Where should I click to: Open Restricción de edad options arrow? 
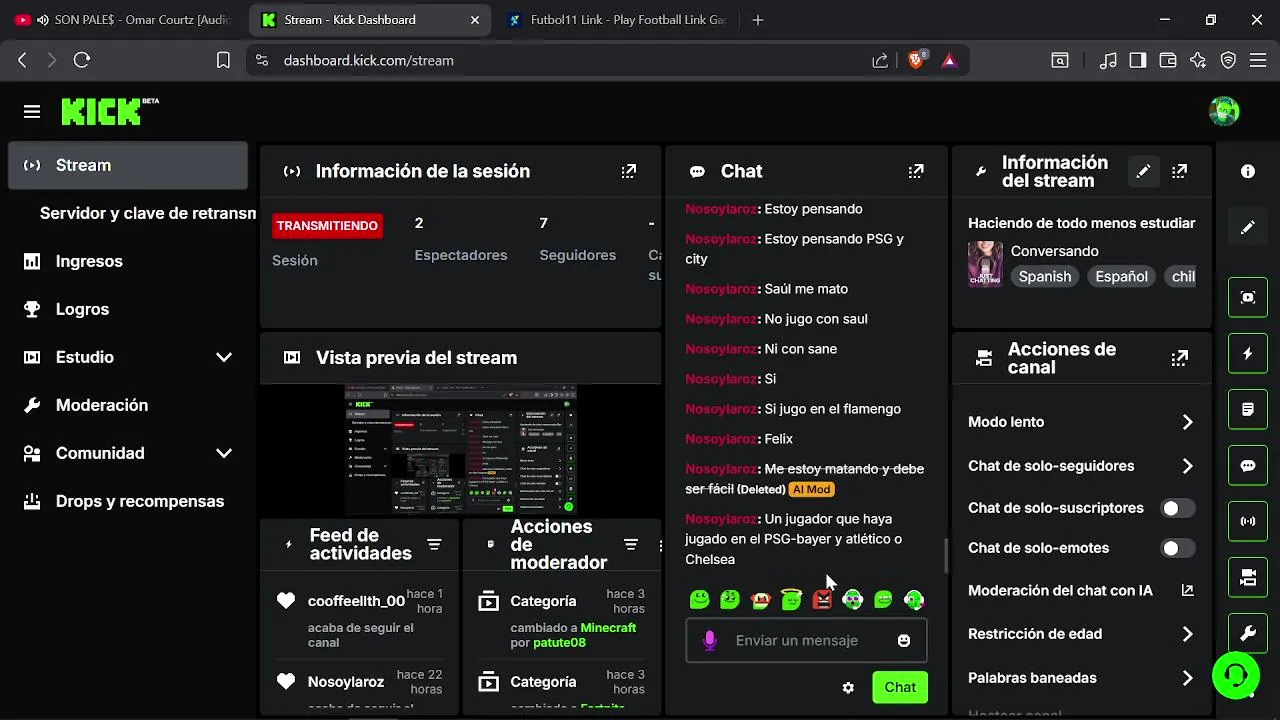(1187, 634)
